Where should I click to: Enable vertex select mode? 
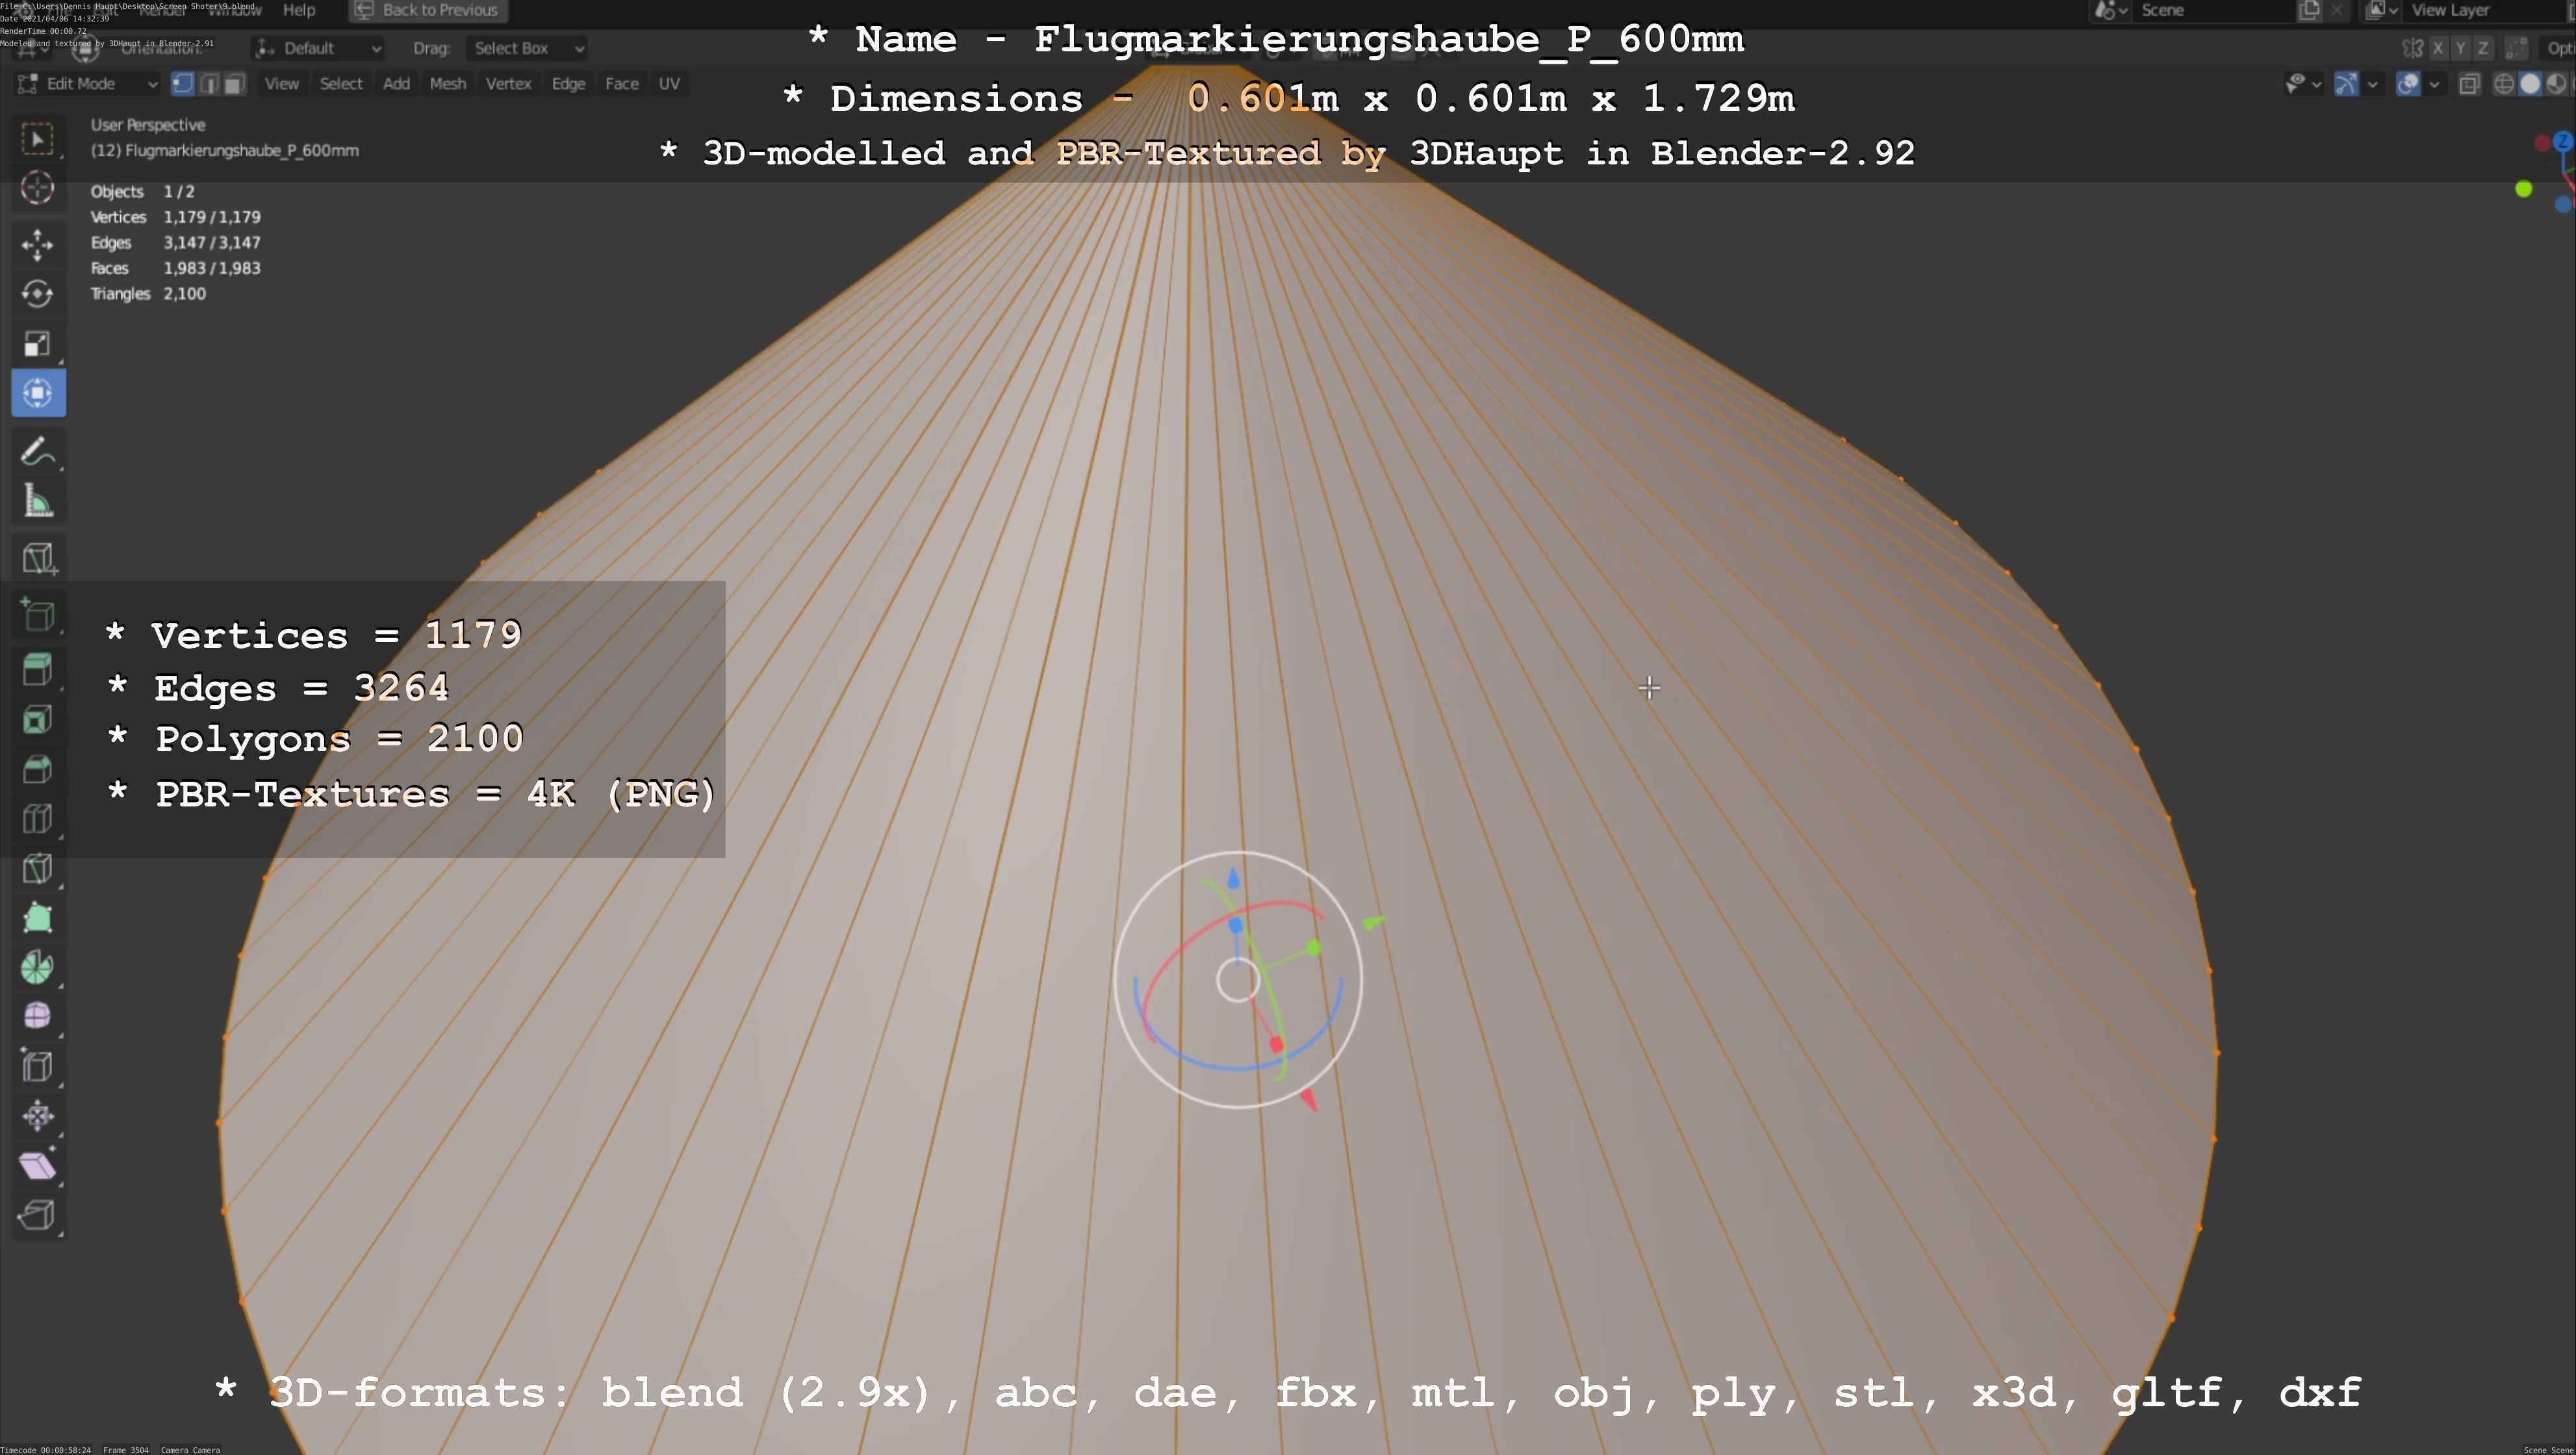tap(183, 84)
